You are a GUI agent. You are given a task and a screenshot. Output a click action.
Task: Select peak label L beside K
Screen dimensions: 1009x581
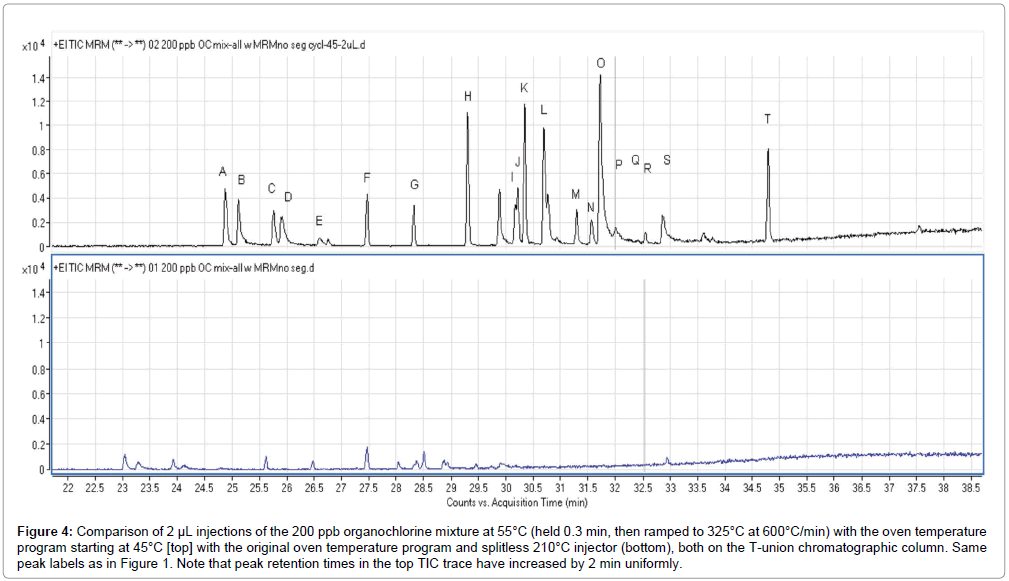tap(543, 110)
